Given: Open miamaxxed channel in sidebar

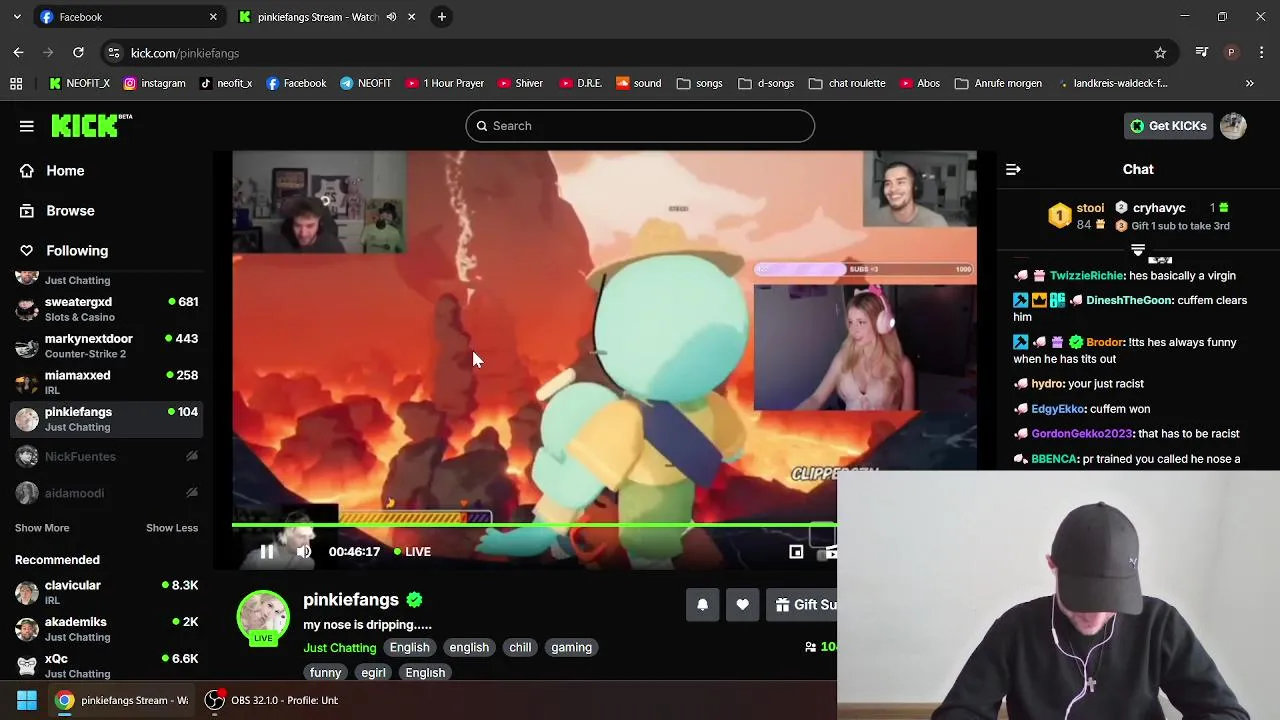Looking at the screenshot, I should 107,383.
